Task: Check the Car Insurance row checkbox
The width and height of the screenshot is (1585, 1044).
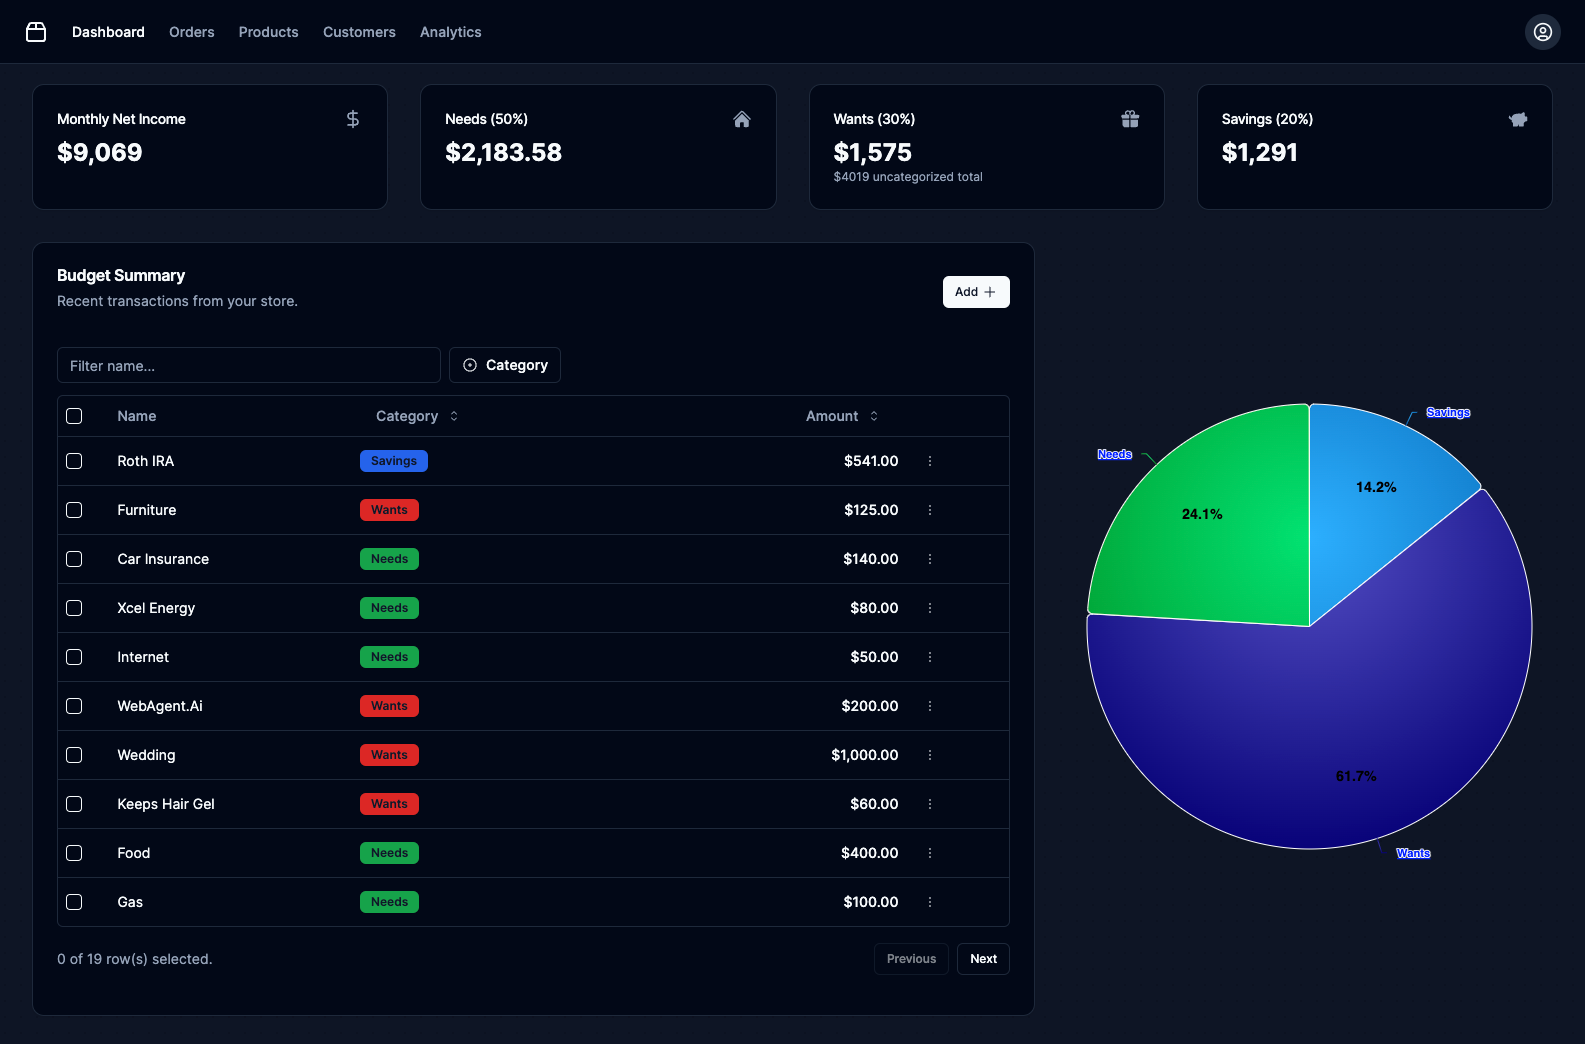Action: tap(74, 559)
